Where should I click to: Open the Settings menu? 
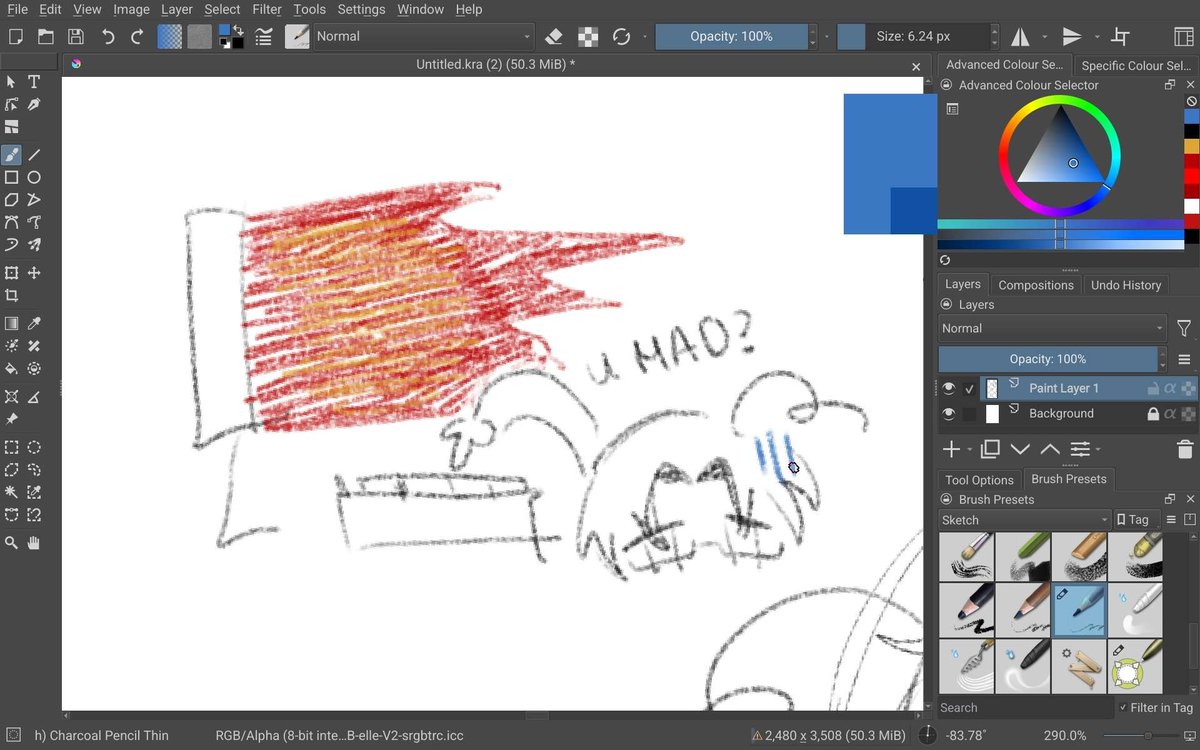(x=361, y=10)
